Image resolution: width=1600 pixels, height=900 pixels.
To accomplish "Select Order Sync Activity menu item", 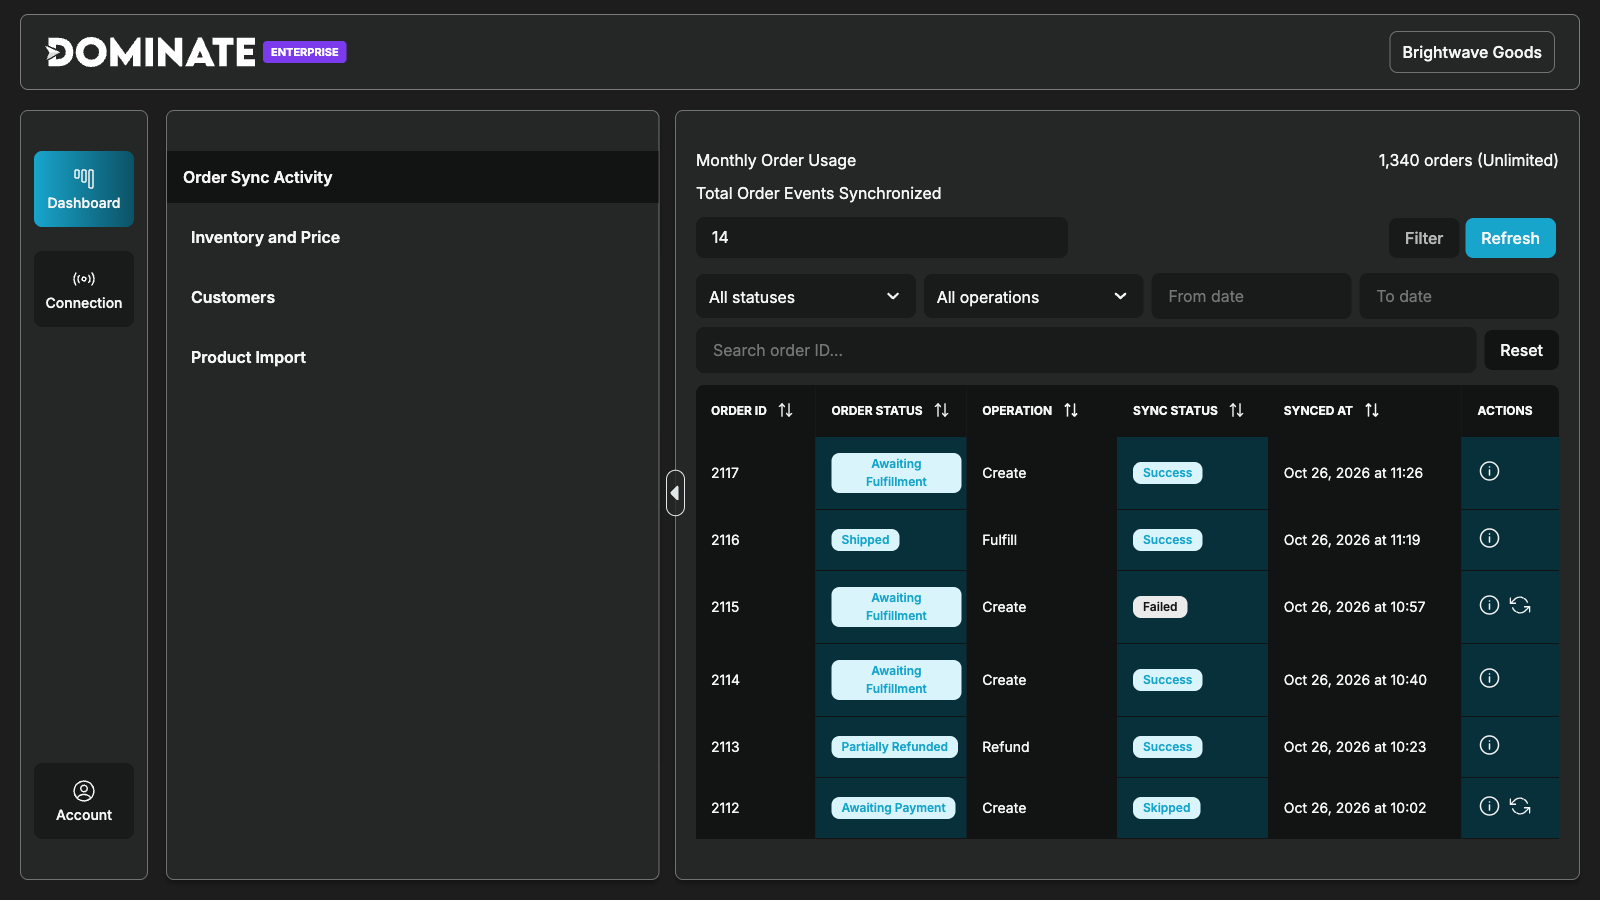I will pyautogui.click(x=413, y=177).
